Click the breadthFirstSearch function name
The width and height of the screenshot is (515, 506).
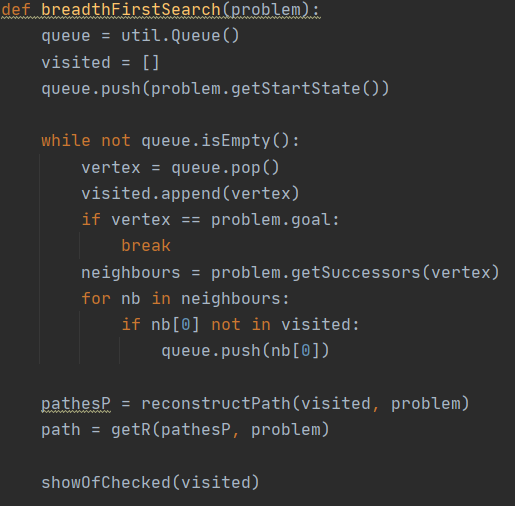click(131, 9)
